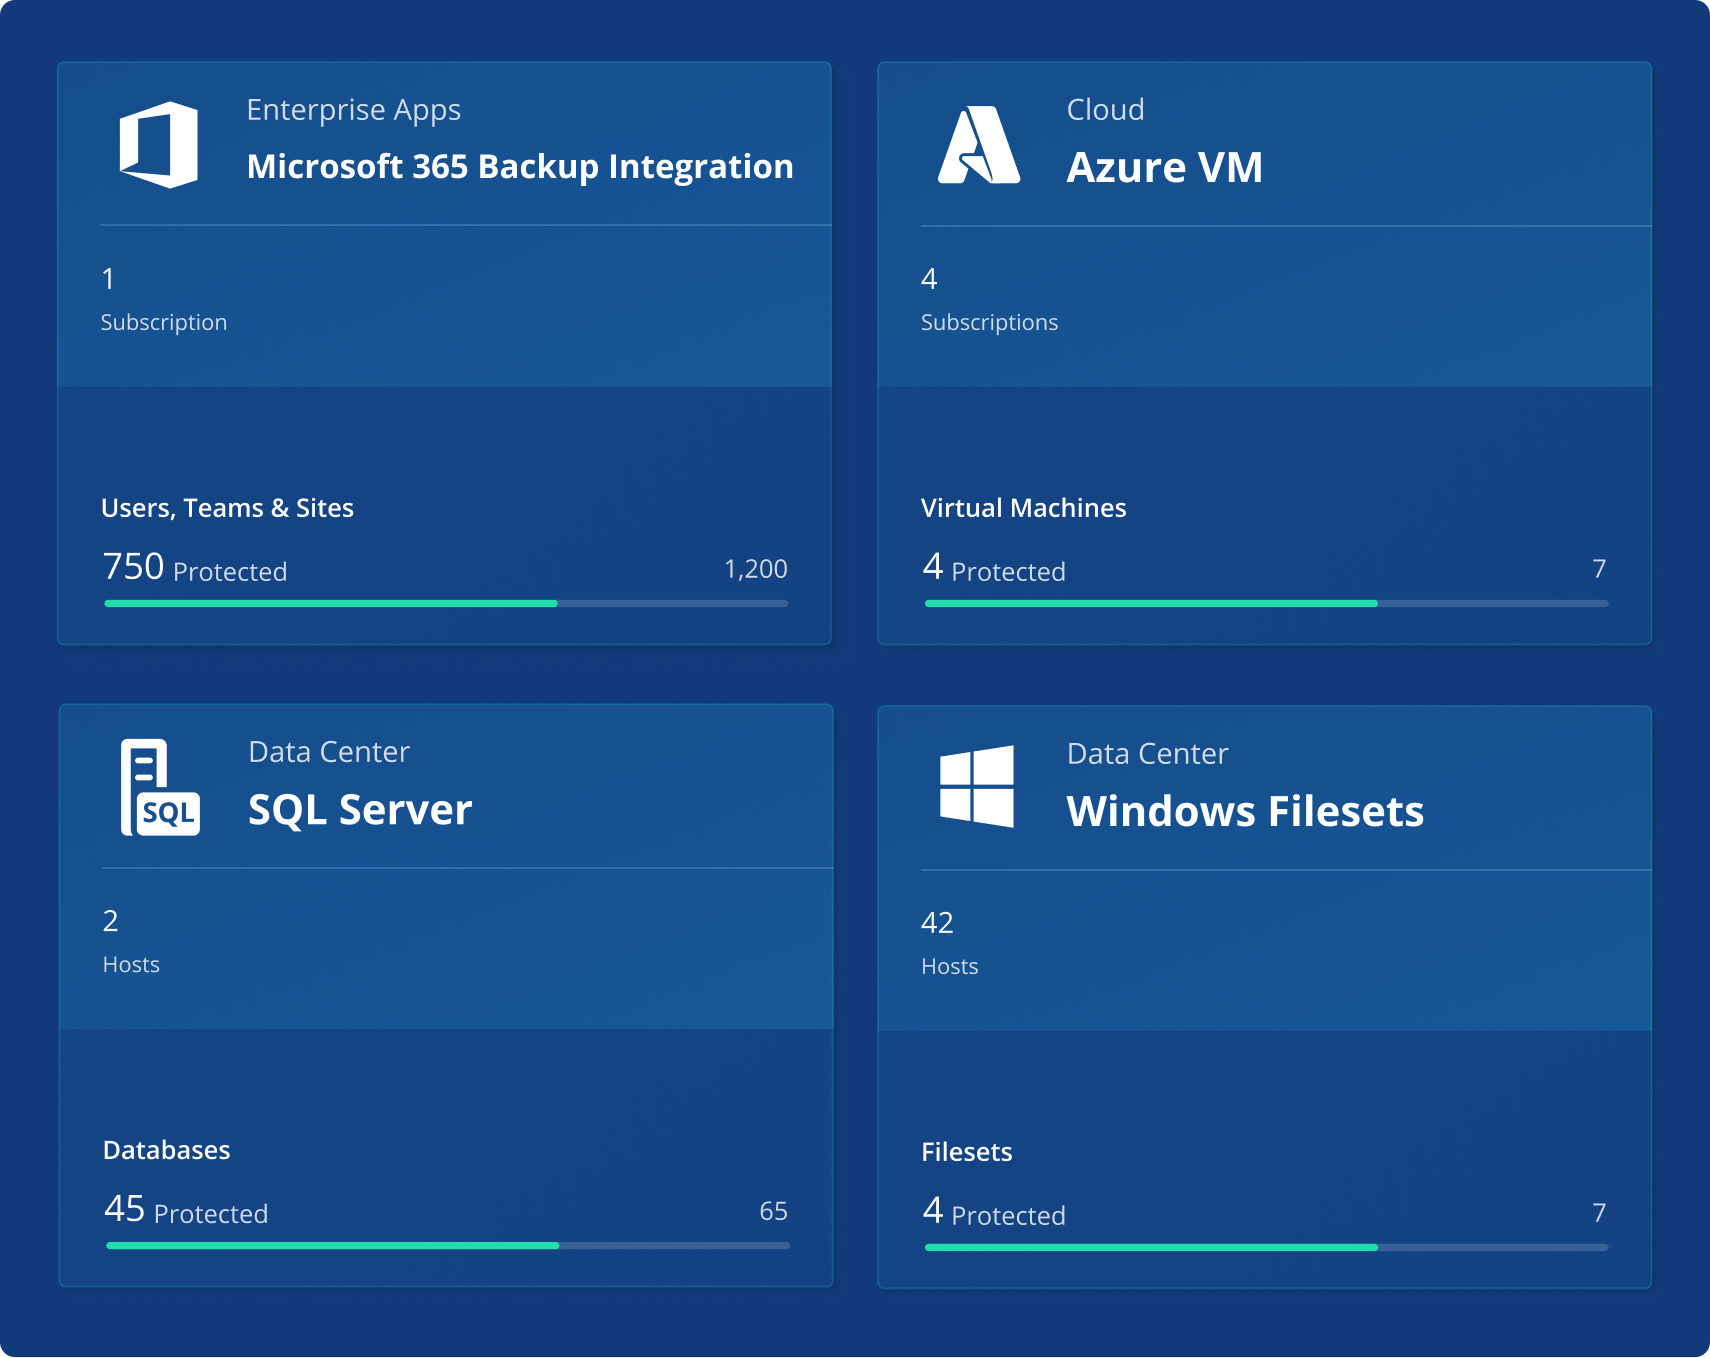Click the Databases heading
Image resolution: width=1710 pixels, height=1358 pixels.
(166, 1150)
